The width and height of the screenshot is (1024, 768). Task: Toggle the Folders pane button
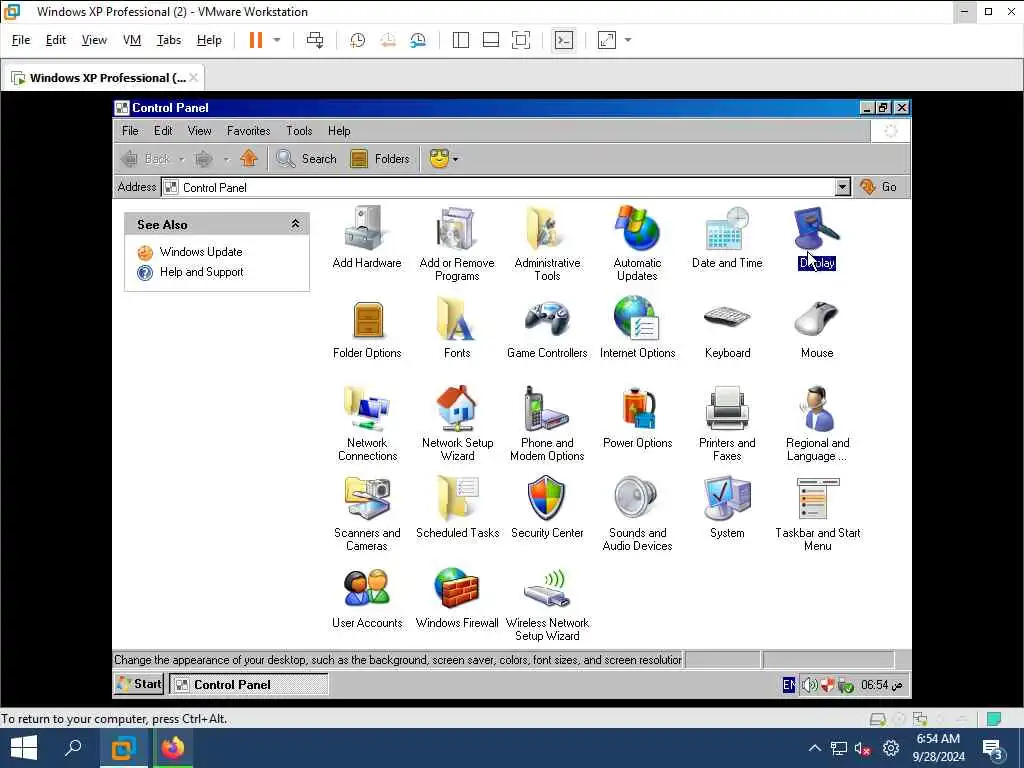point(380,159)
